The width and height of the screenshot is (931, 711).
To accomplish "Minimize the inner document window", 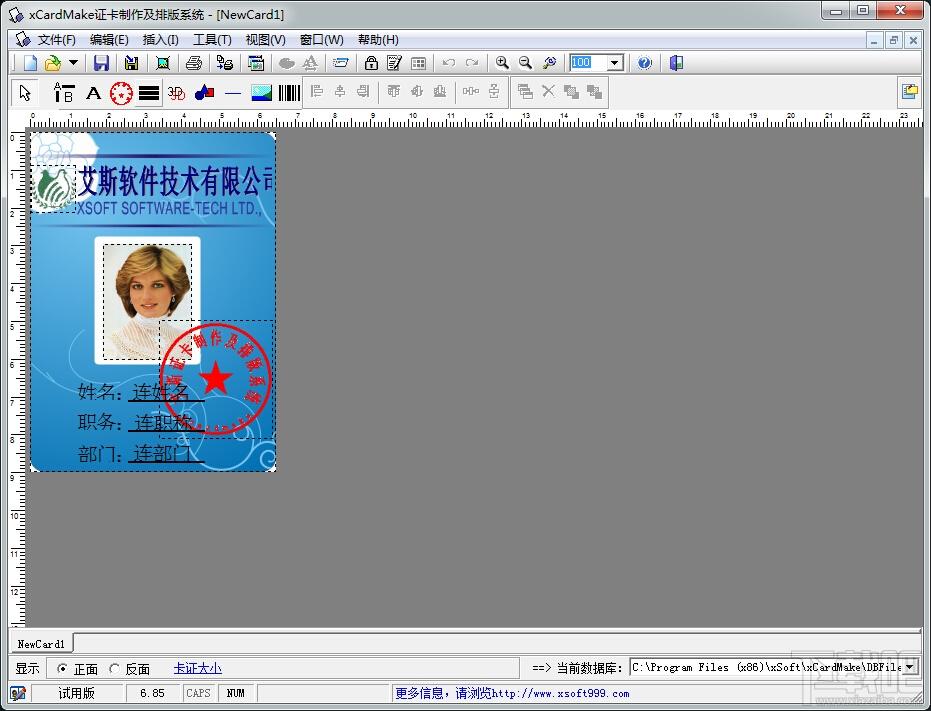I will point(873,40).
